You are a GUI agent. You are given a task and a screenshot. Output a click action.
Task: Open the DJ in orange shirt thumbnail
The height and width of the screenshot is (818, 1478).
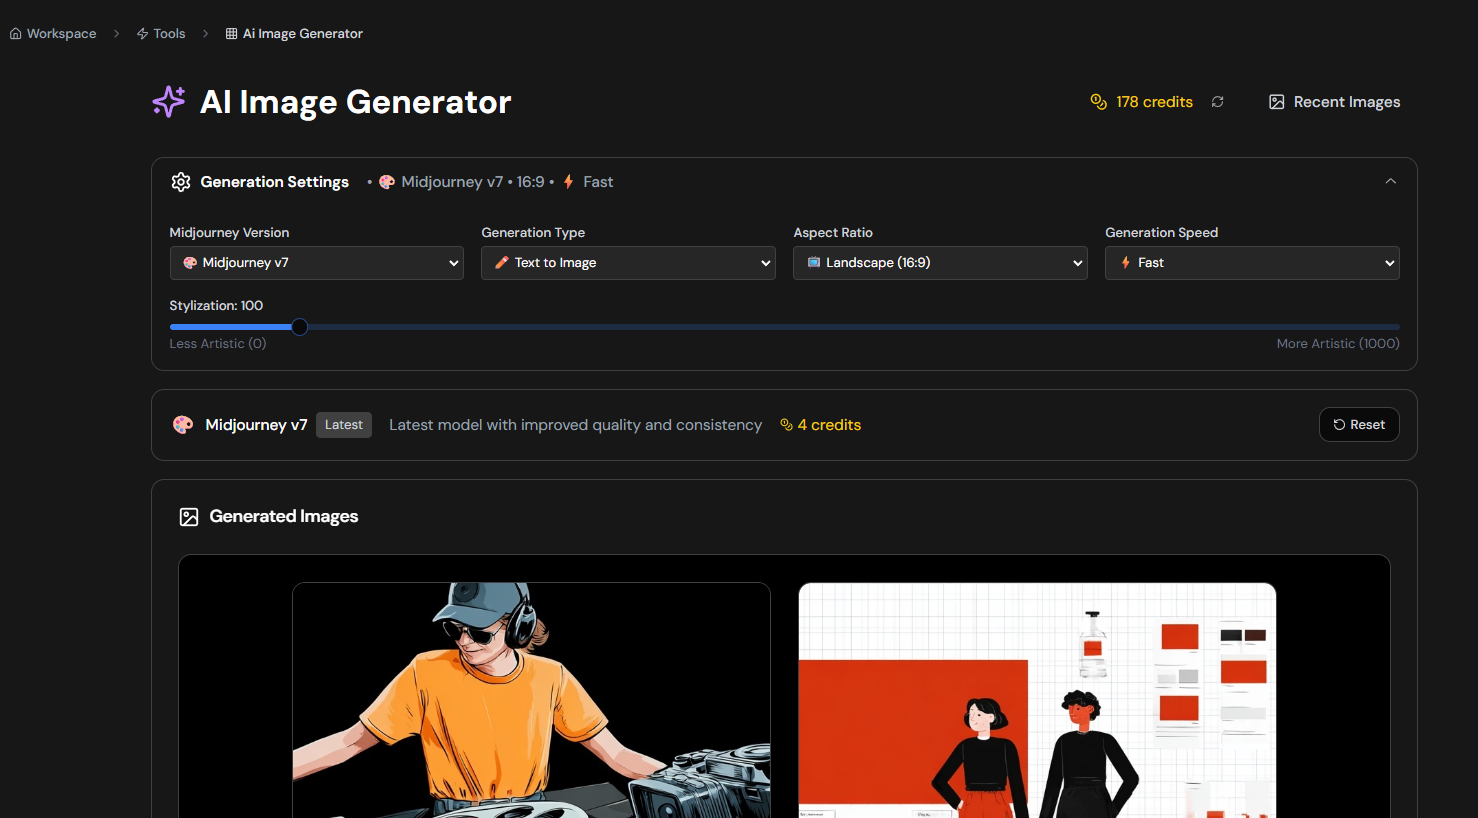pos(531,700)
